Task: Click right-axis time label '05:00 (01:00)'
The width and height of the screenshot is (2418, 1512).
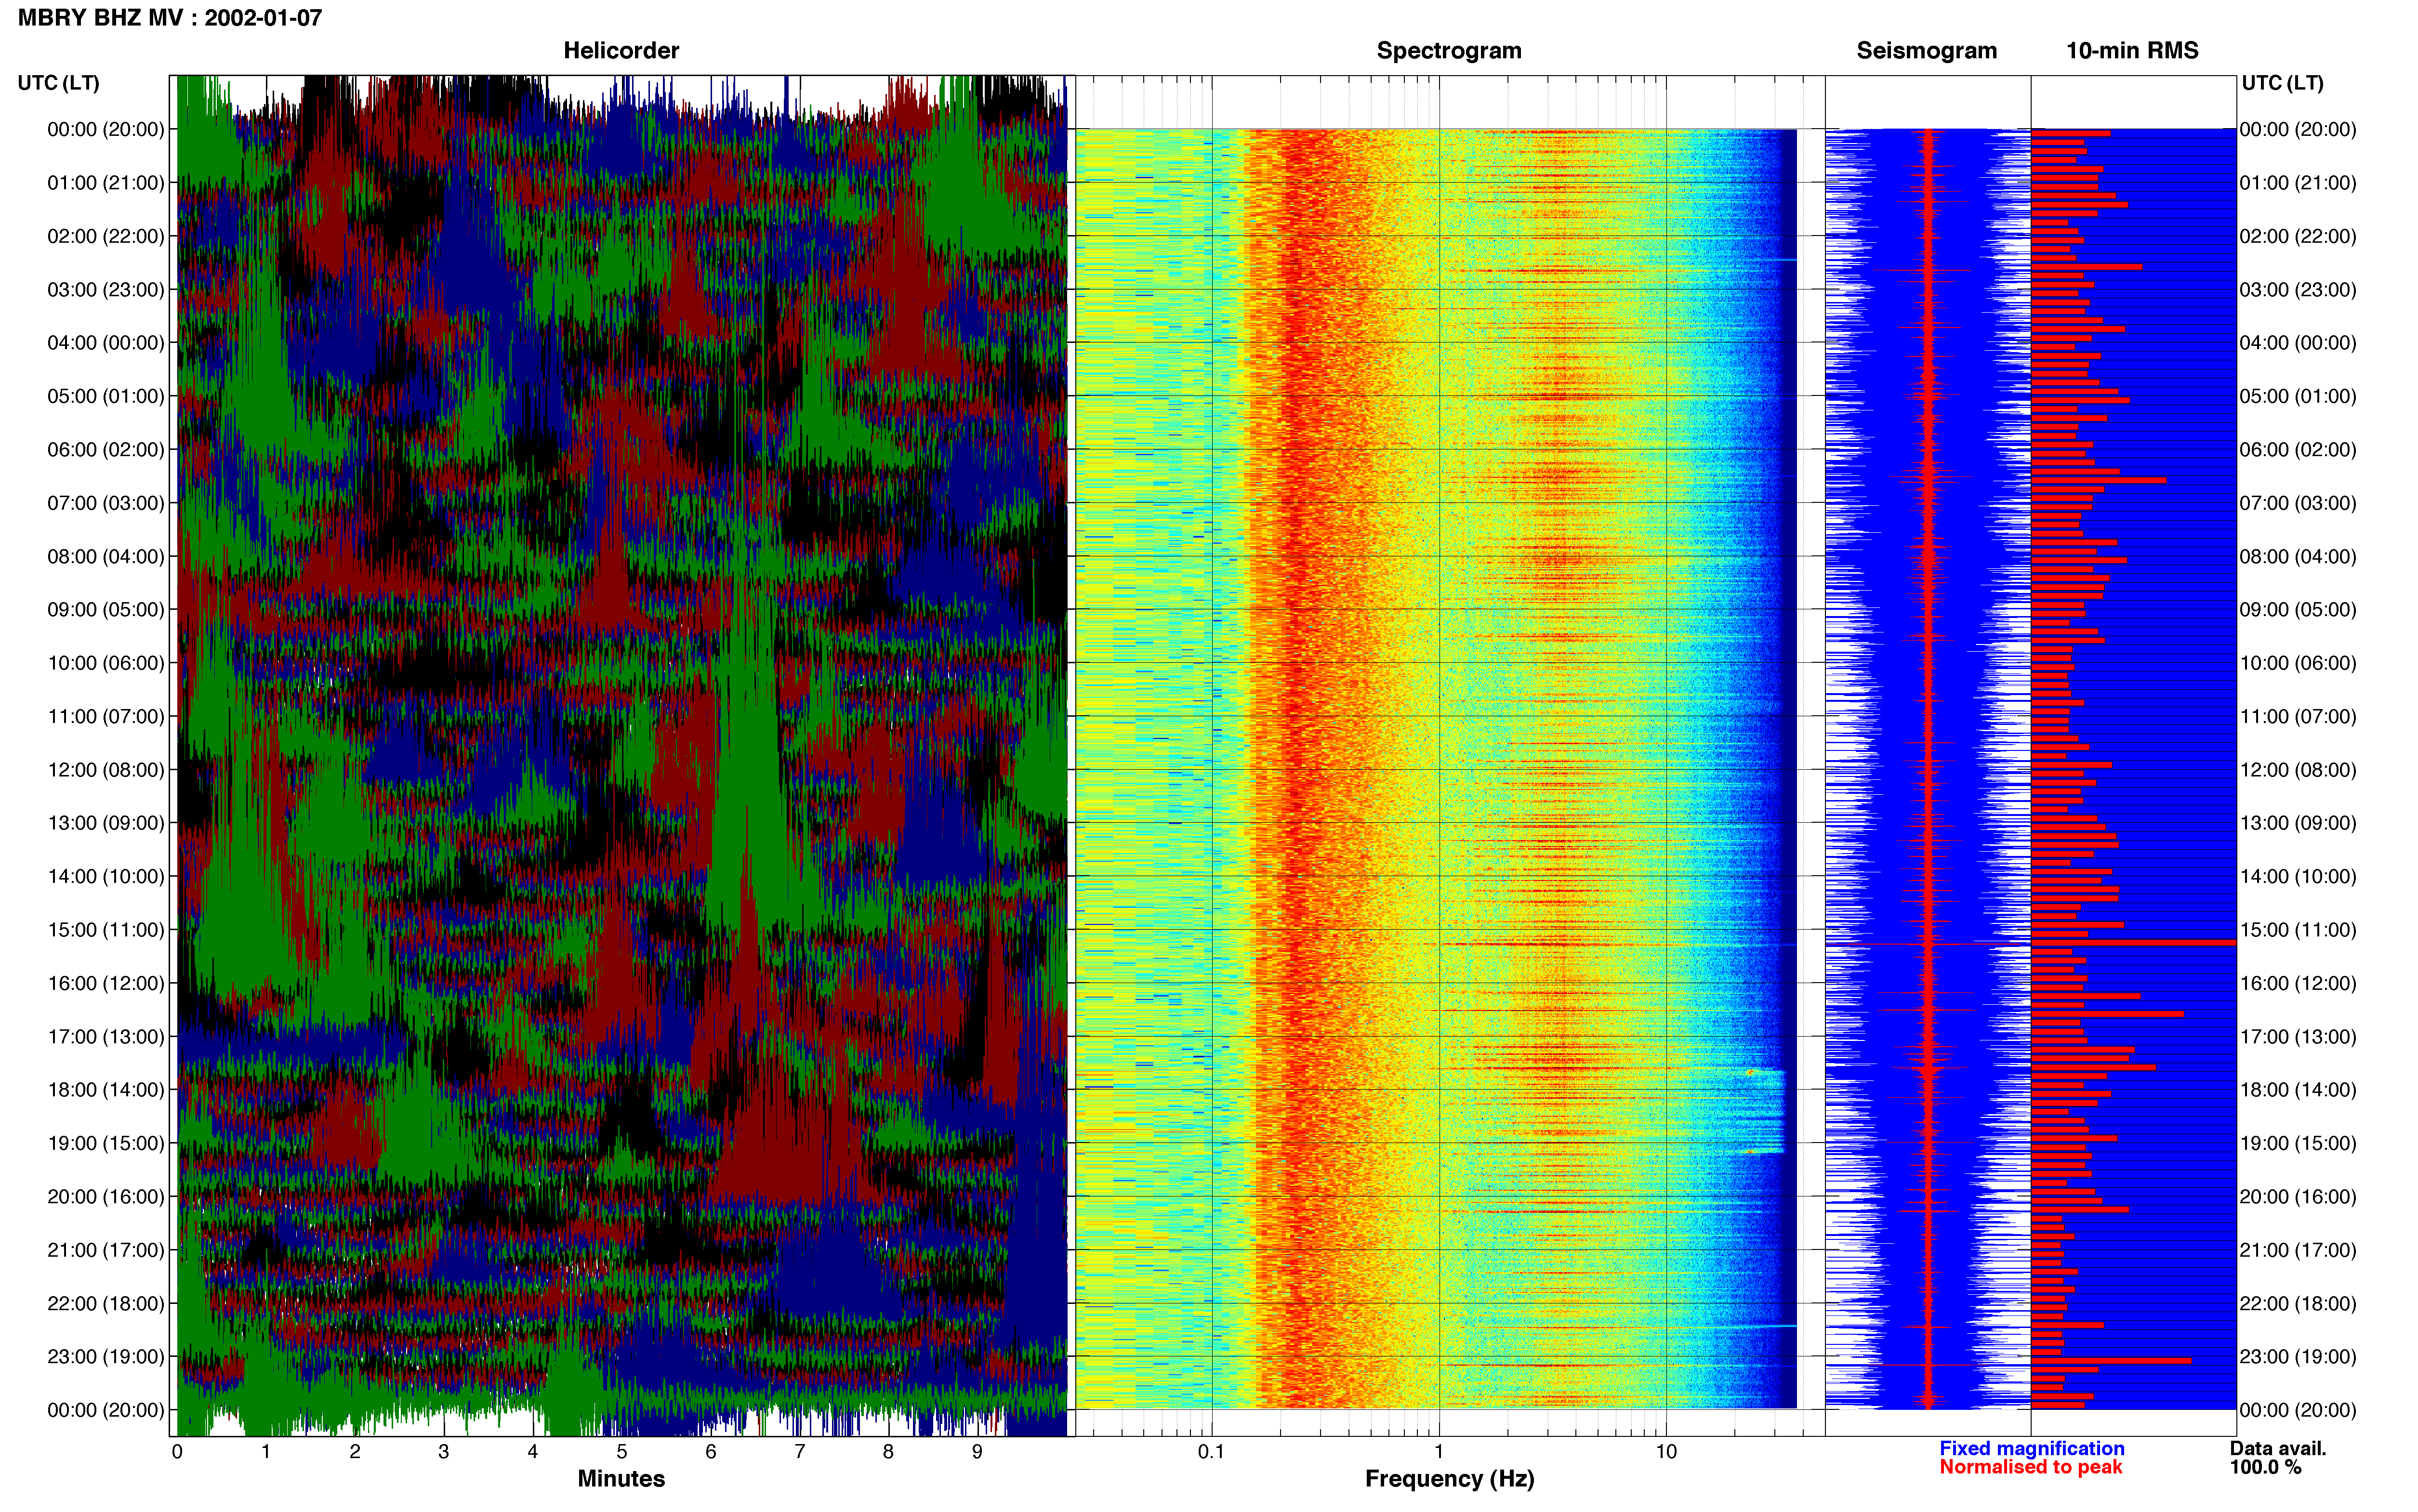Action: click(x=2298, y=396)
